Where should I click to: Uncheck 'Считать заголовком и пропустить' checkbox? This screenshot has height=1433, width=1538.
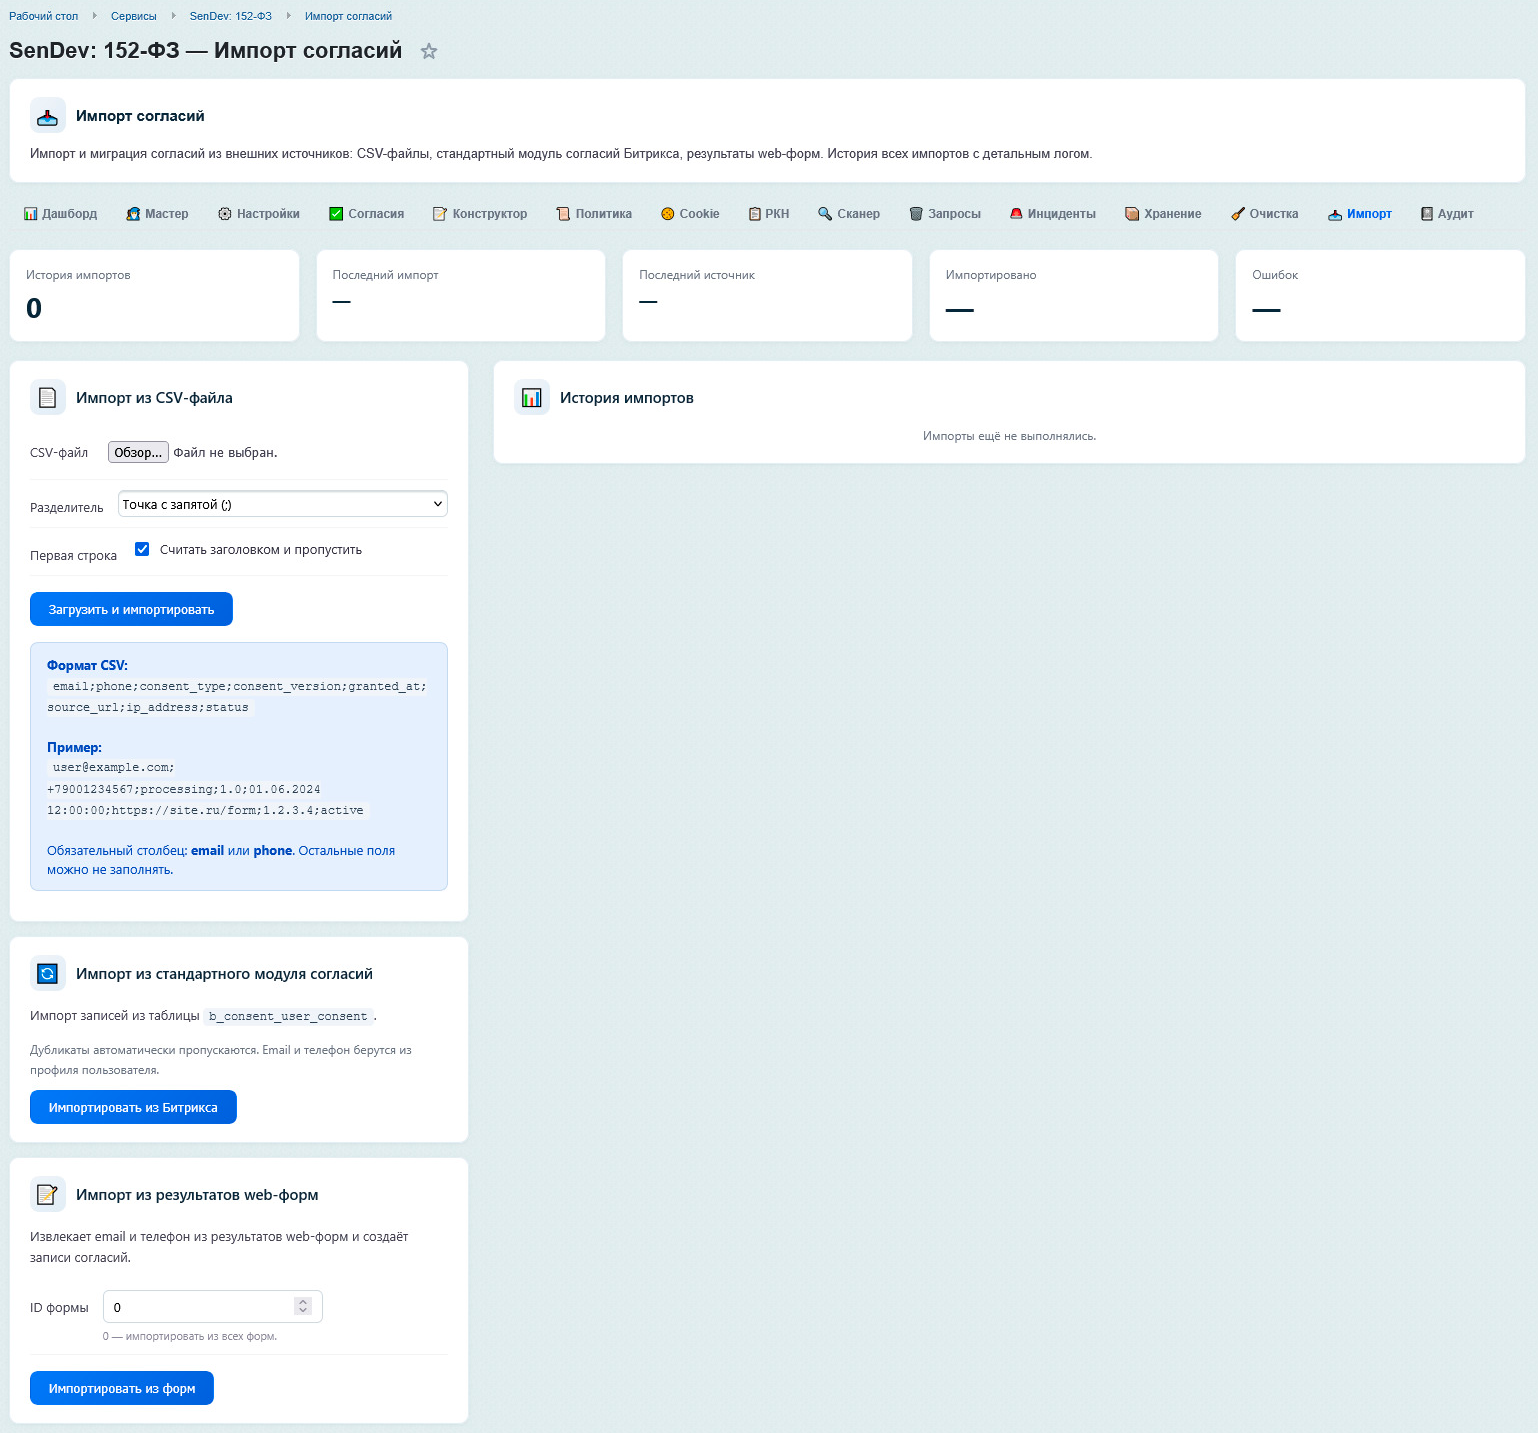pyautogui.click(x=142, y=549)
